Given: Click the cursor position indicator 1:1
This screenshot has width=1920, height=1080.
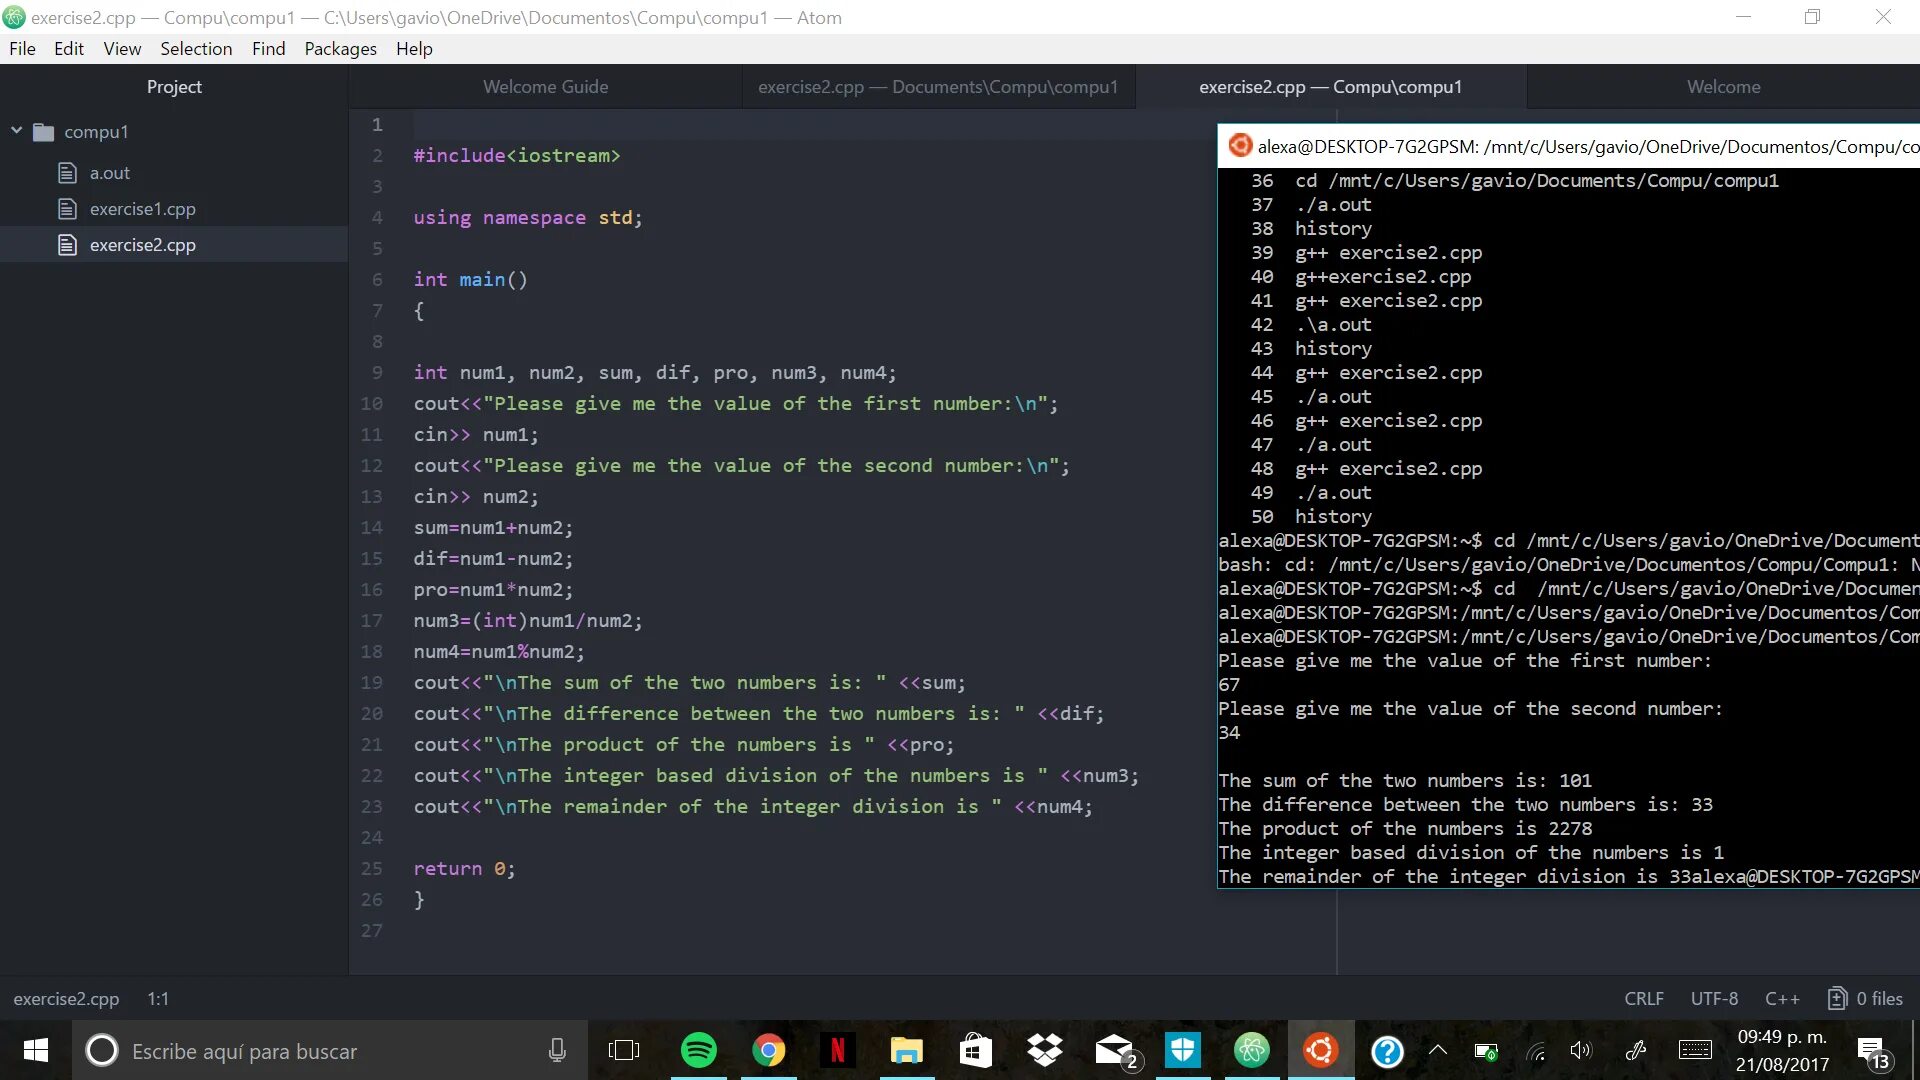Looking at the screenshot, I should (x=157, y=998).
